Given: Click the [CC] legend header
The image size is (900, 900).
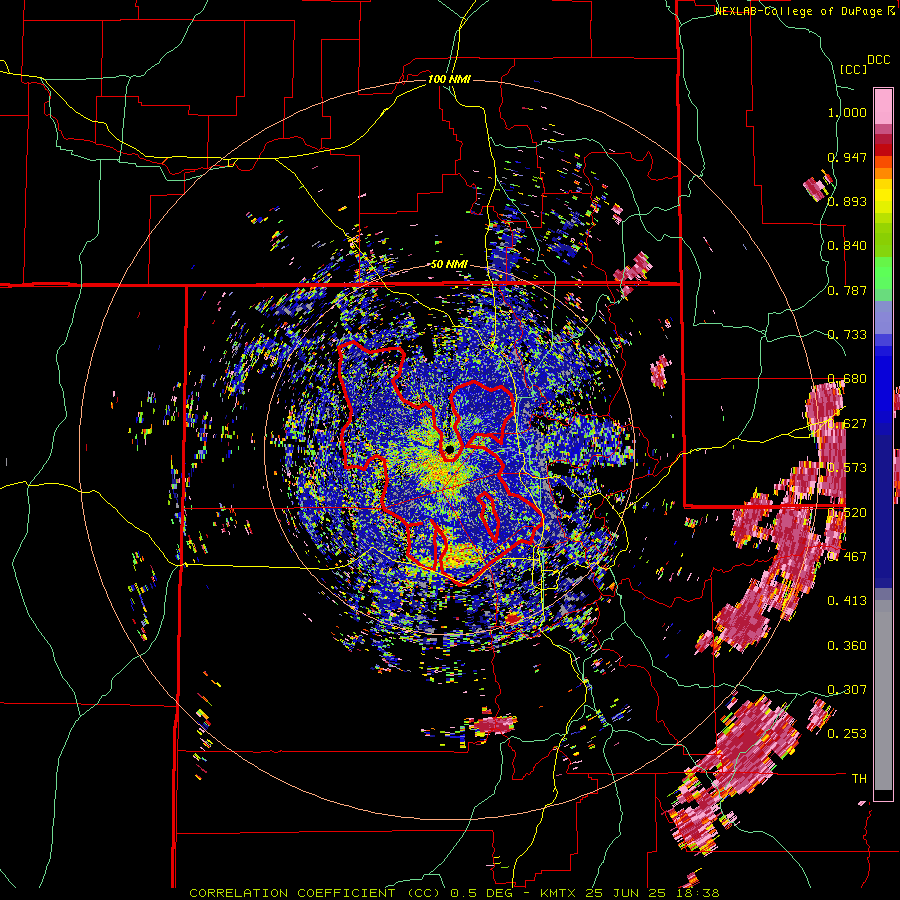Looking at the screenshot, I should pos(853,69).
